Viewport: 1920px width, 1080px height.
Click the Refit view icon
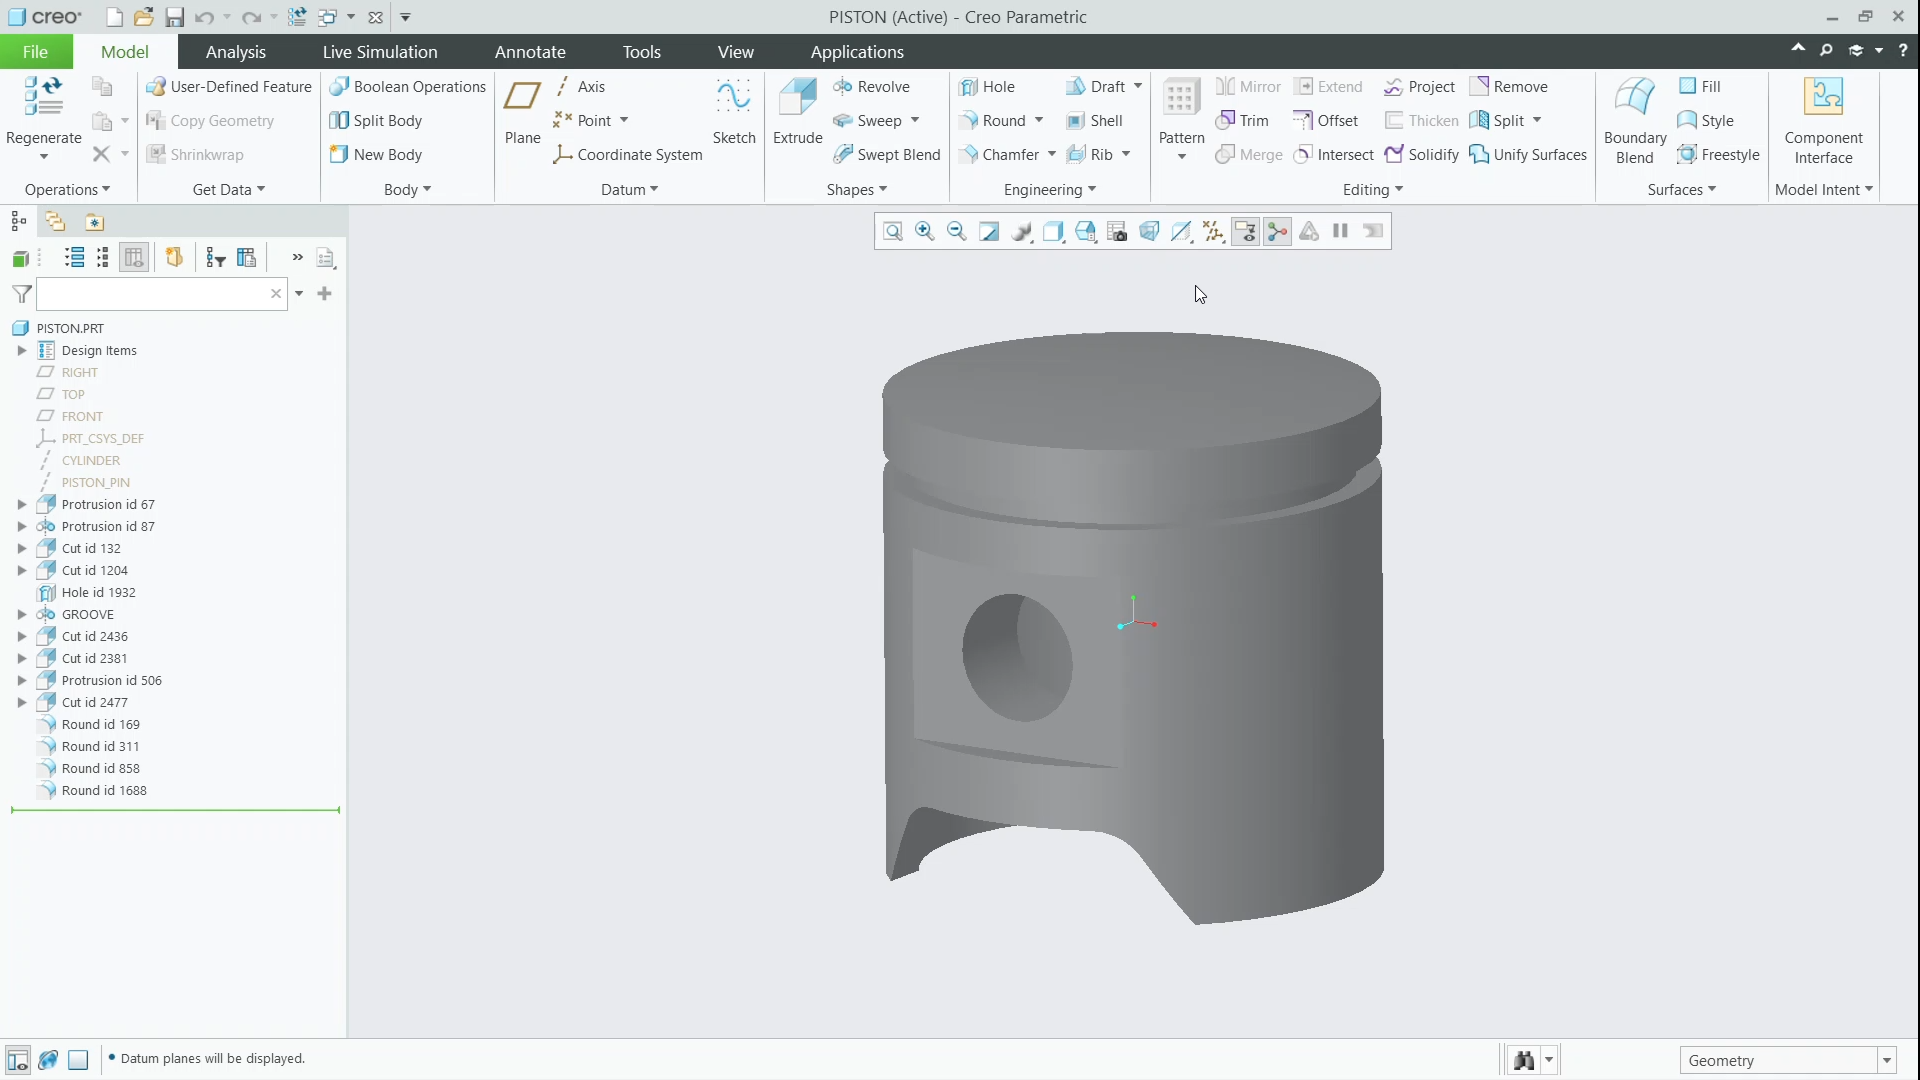893,232
